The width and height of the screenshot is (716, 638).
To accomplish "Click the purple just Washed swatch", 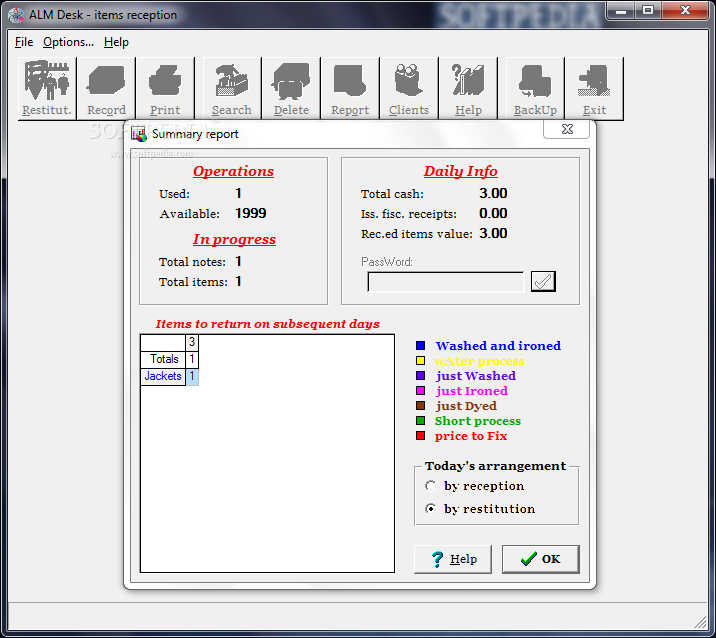I will pyautogui.click(x=421, y=376).
